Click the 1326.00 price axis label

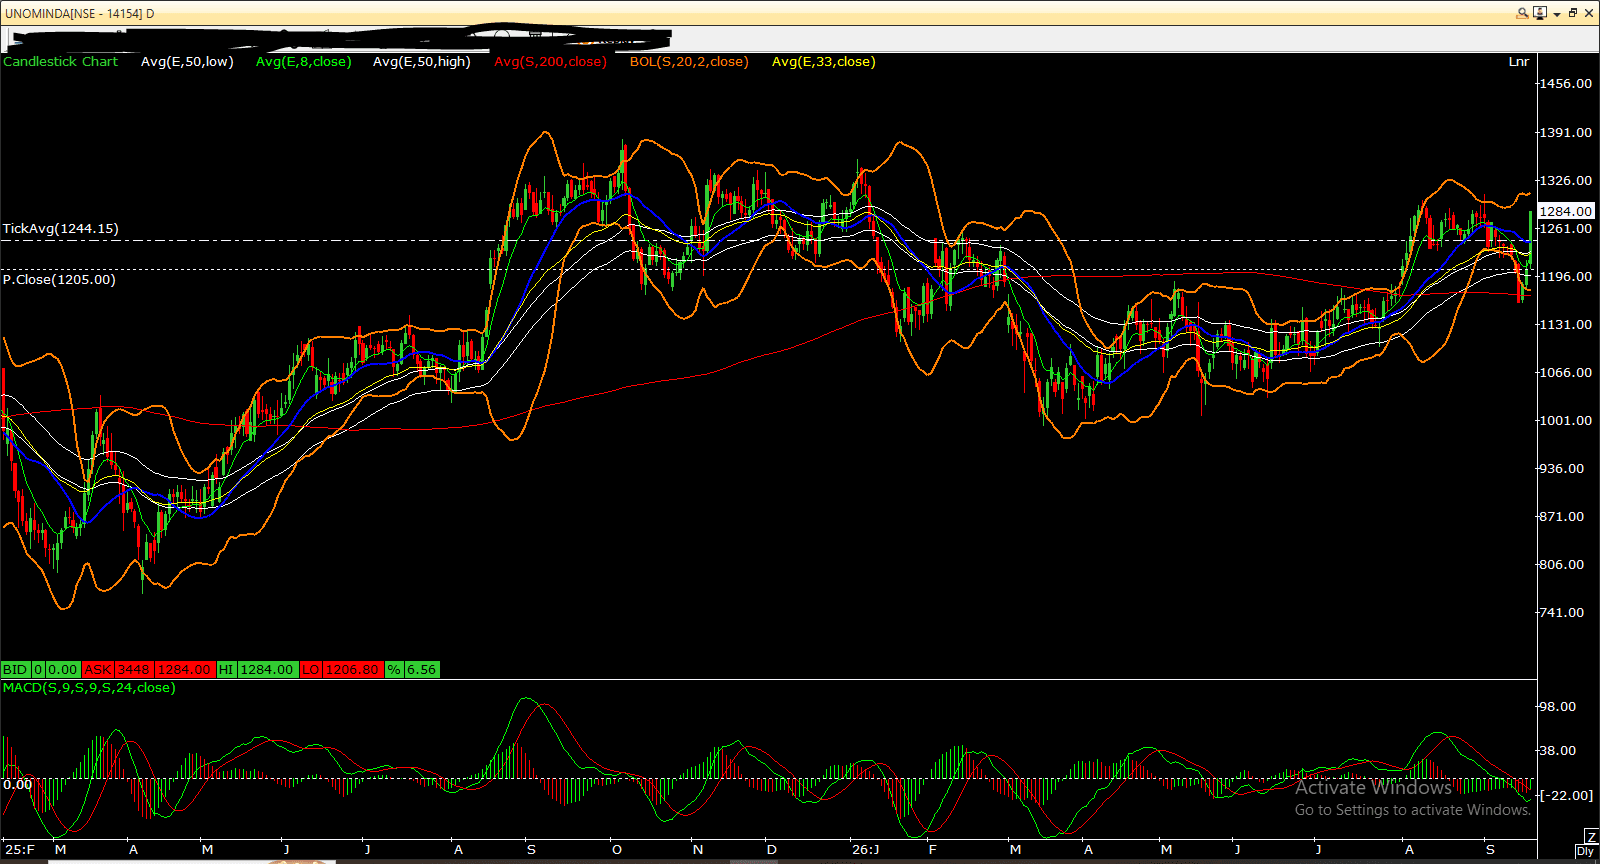click(1566, 181)
